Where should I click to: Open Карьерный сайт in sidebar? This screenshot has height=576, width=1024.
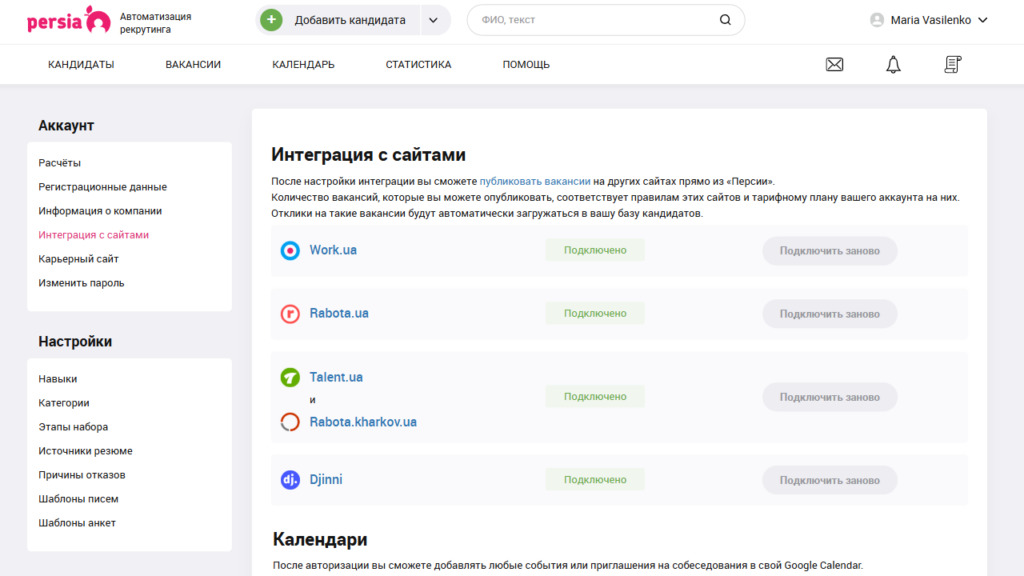point(78,259)
